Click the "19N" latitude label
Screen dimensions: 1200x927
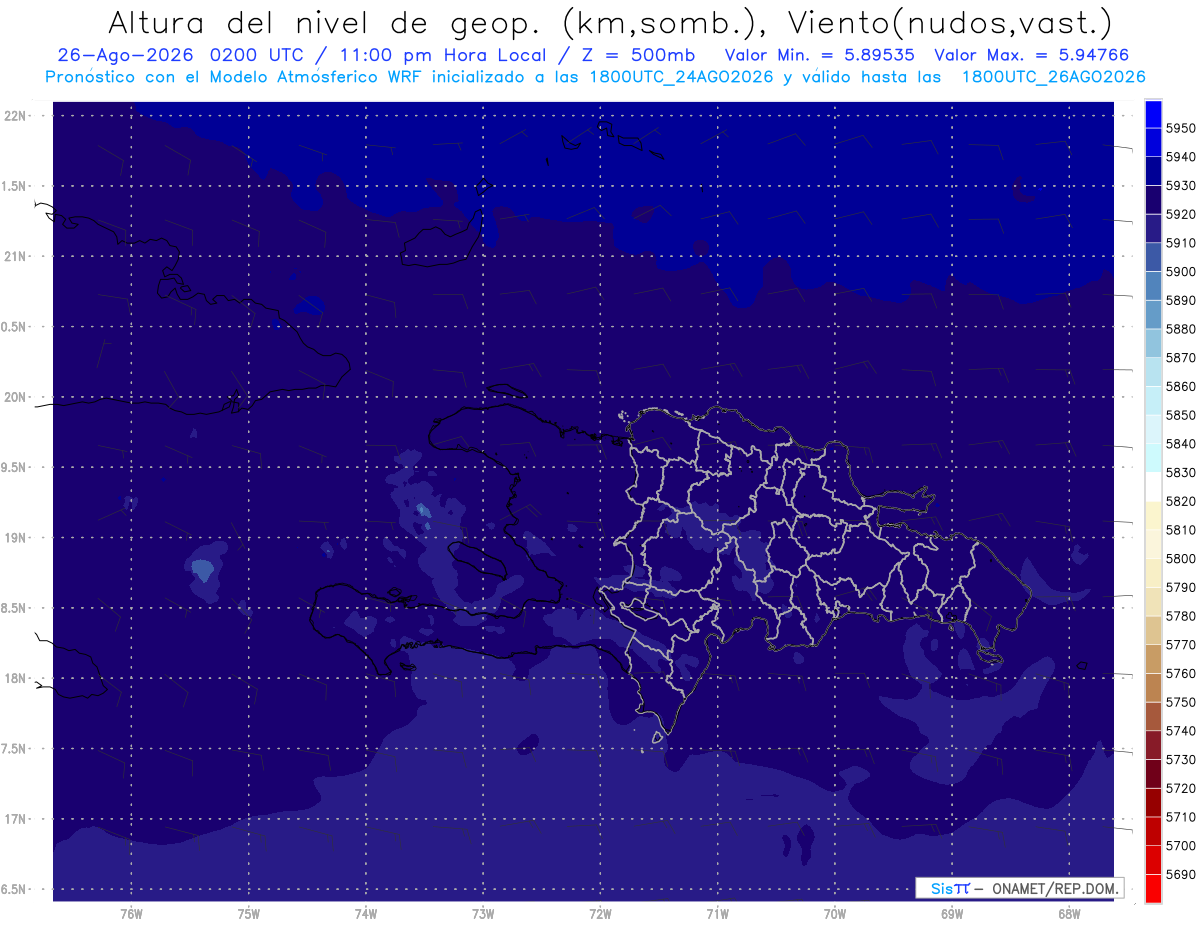click(x=16, y=538)
